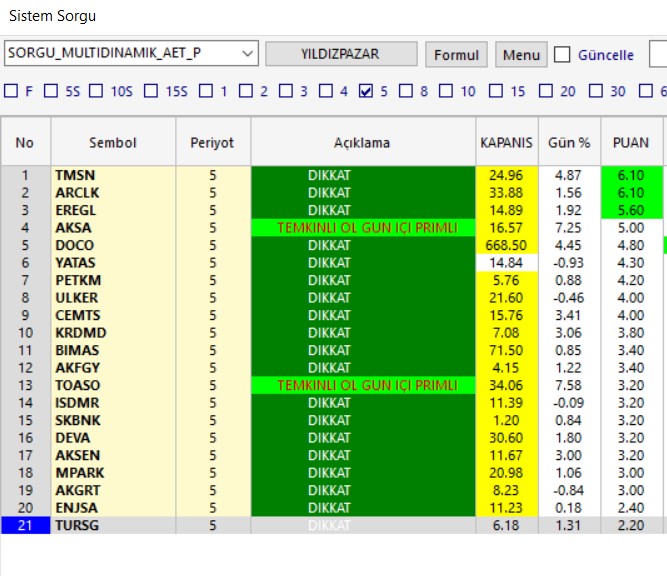The image size is (667, 576).
Task: Click AKSA's TEMKINLI OL GUN IÇI PRIMLI cell
Action: (x=363, y=228)
